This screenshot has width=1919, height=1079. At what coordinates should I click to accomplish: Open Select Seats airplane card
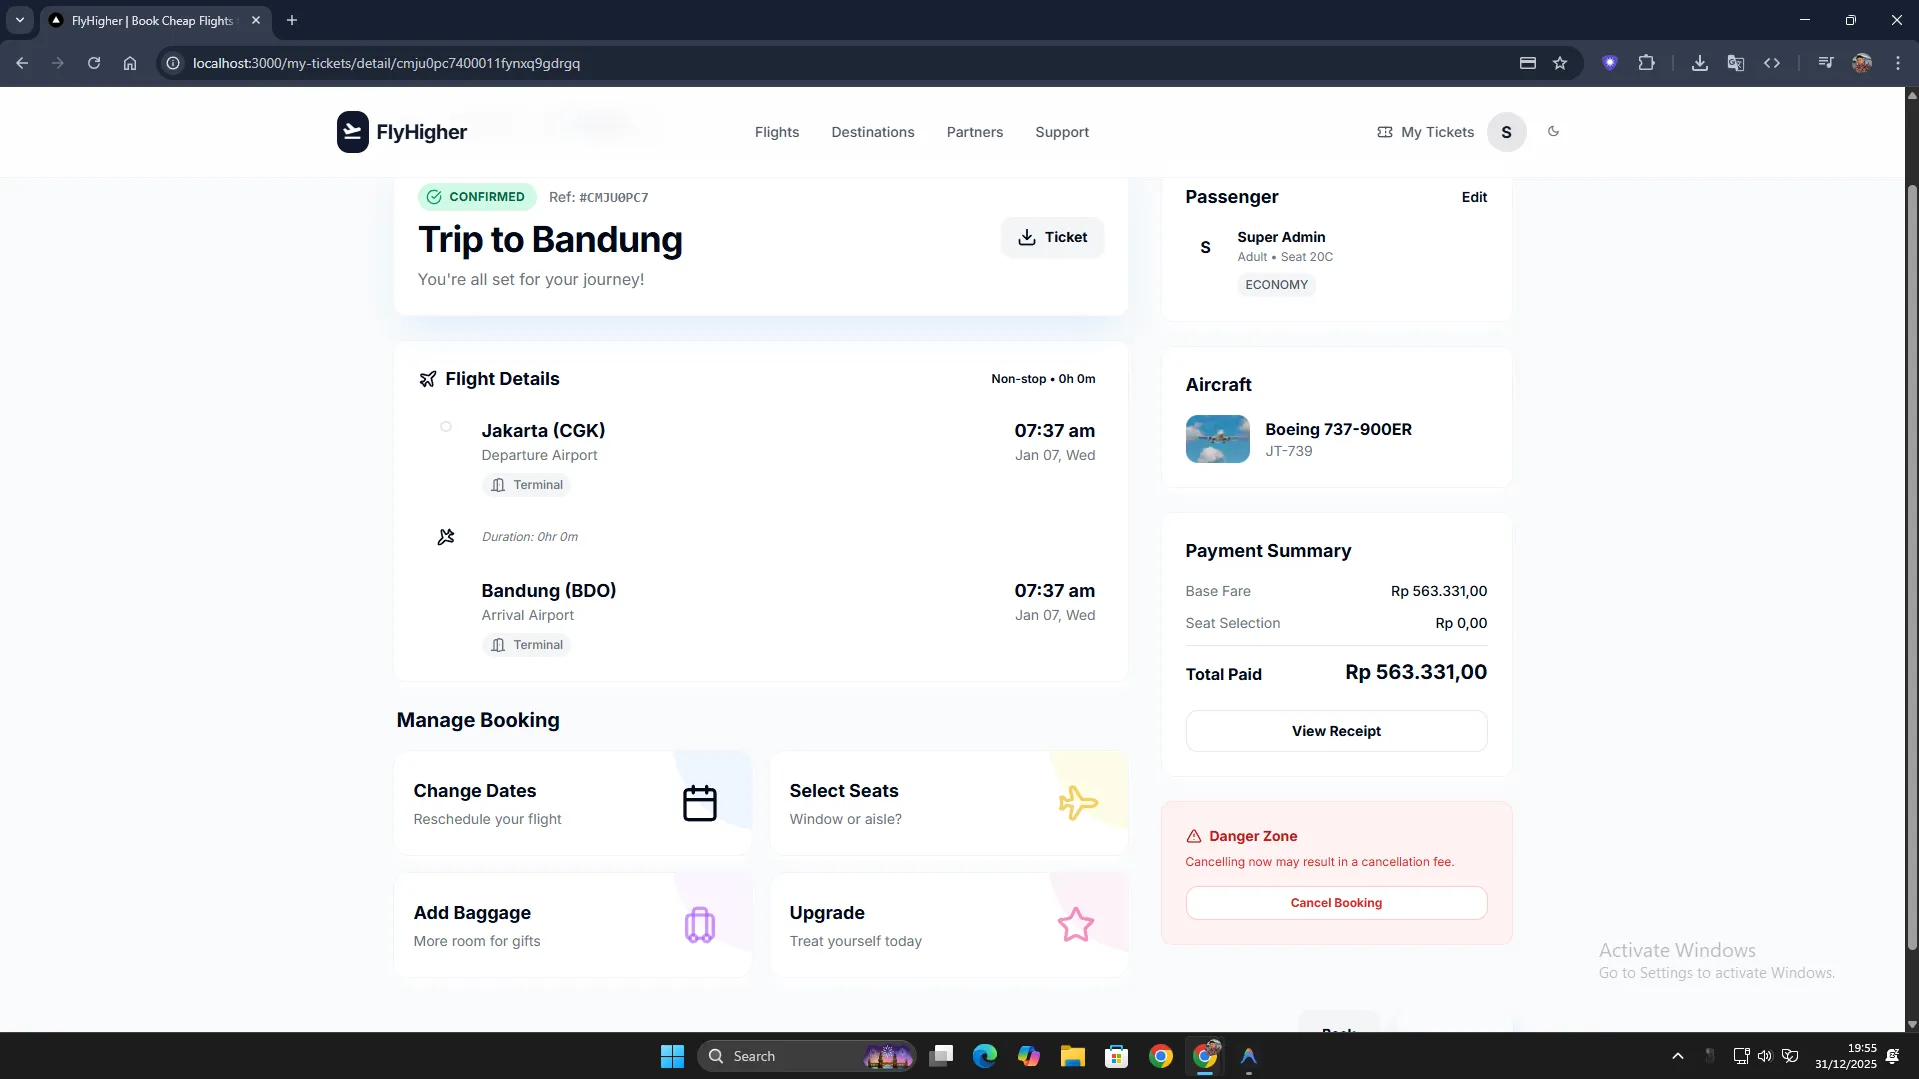[x=948, y=803]
